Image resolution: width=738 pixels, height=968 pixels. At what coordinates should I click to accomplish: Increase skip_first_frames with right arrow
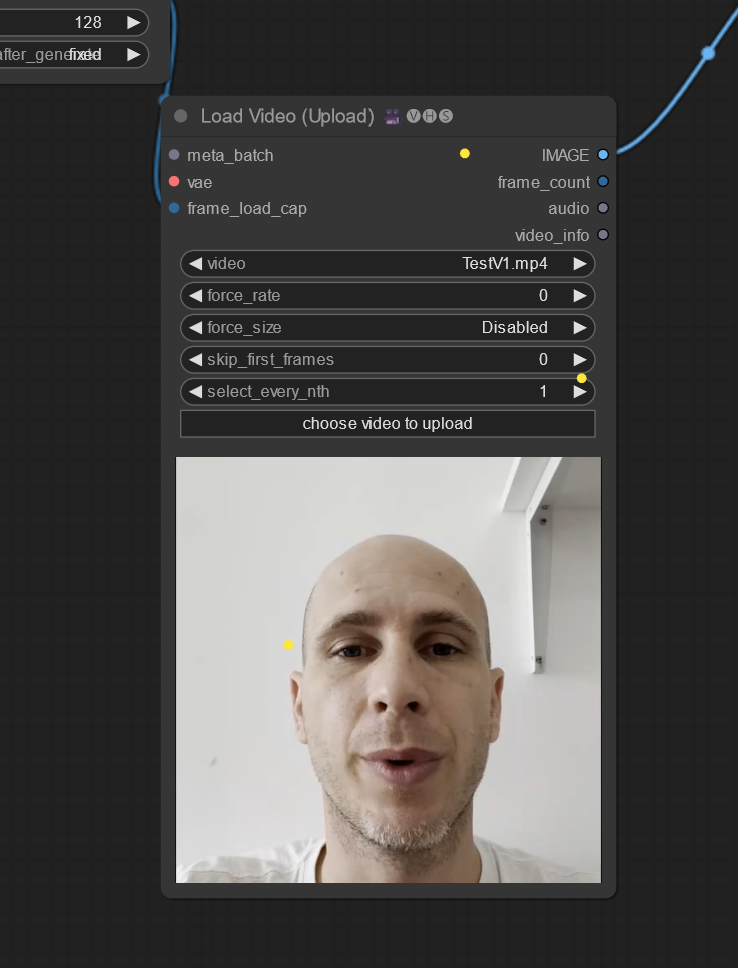pos(579,360)
